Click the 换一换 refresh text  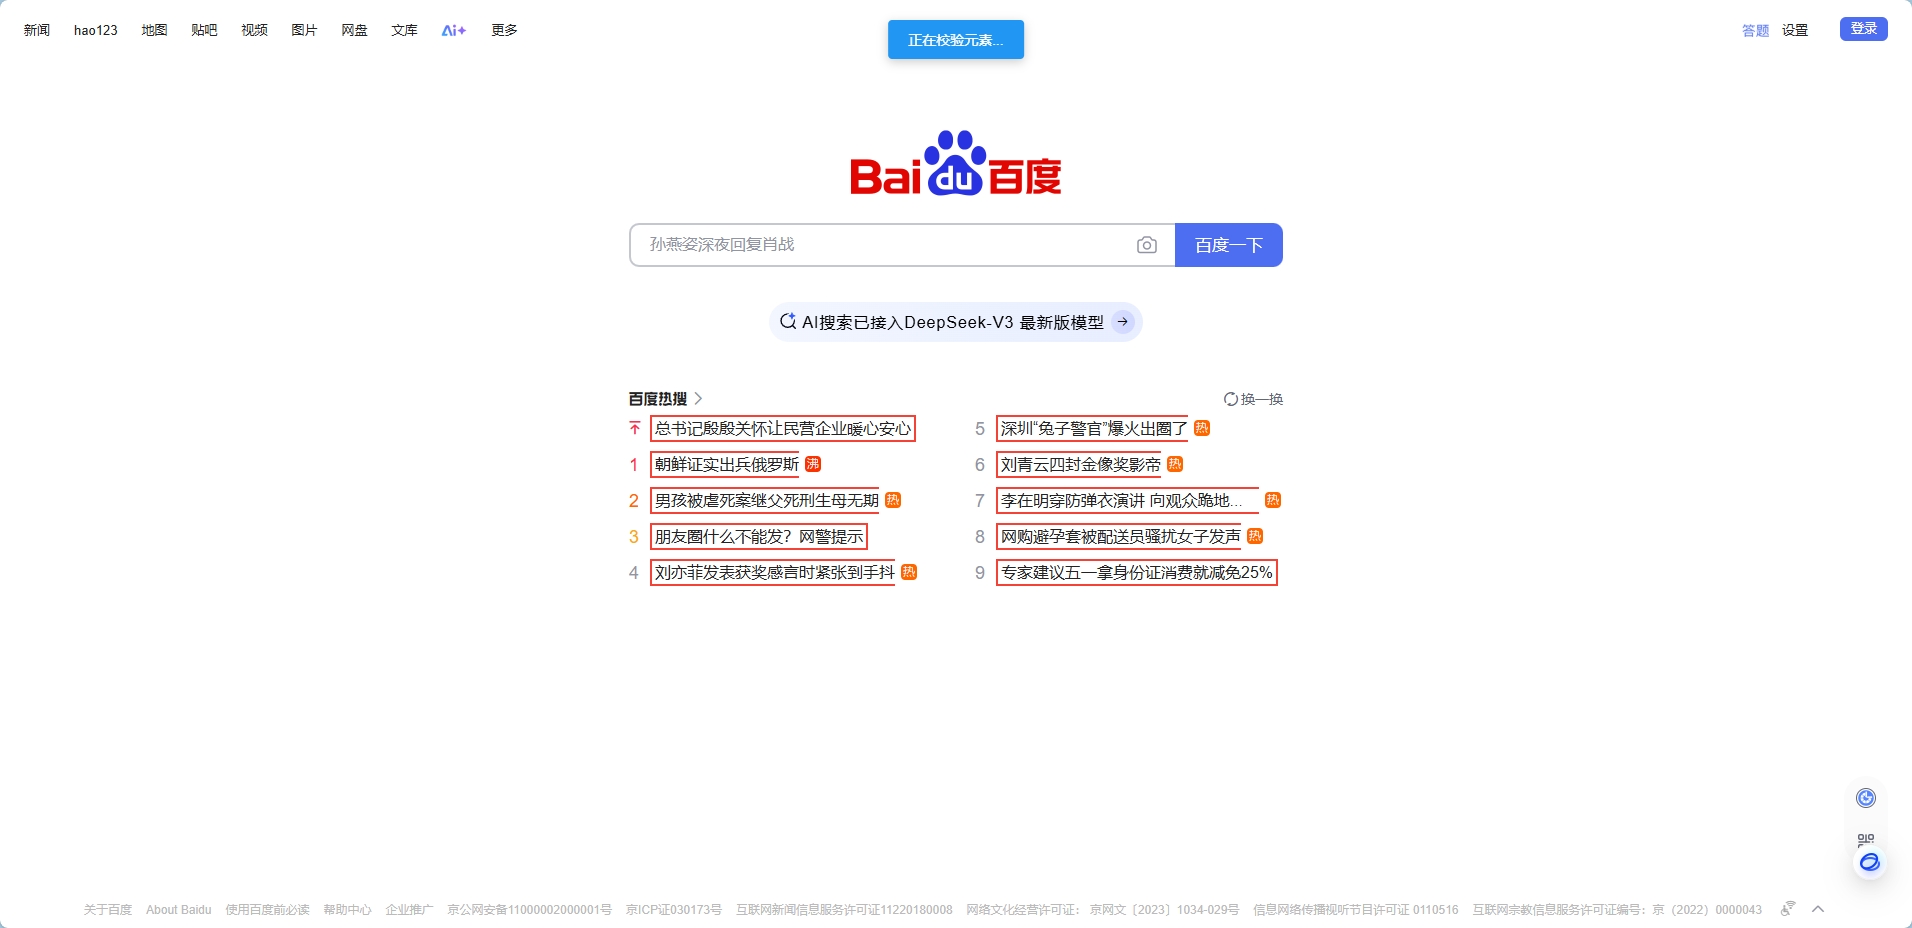(x=1262, y=399)
